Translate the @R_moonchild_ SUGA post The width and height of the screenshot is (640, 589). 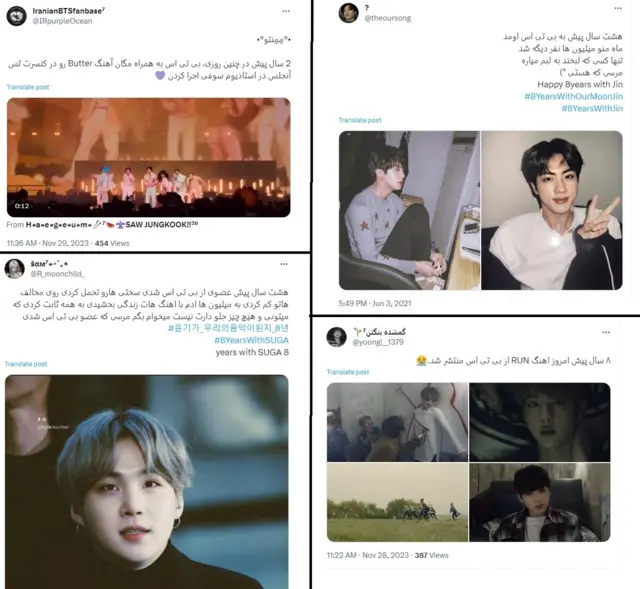pyautogui.click(x=26, y=364)
